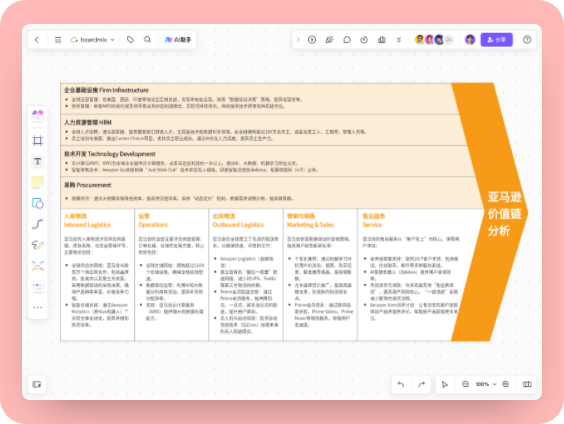Viewport: 564px width, 424px height.
Task: Open the book guide icon
Action: [527, 384]
